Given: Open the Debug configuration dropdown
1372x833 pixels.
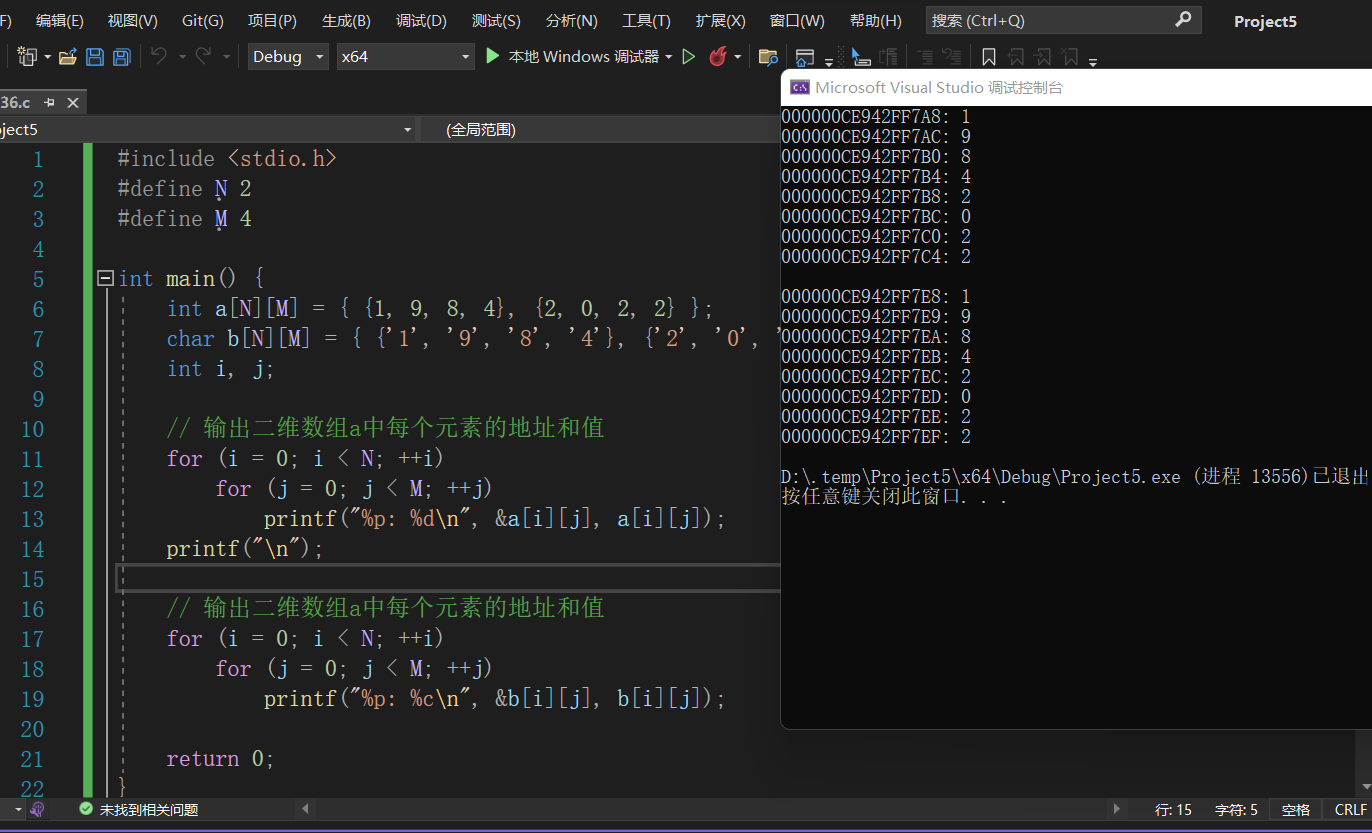Looking at the screenshot, I should [x=288, y=57].
